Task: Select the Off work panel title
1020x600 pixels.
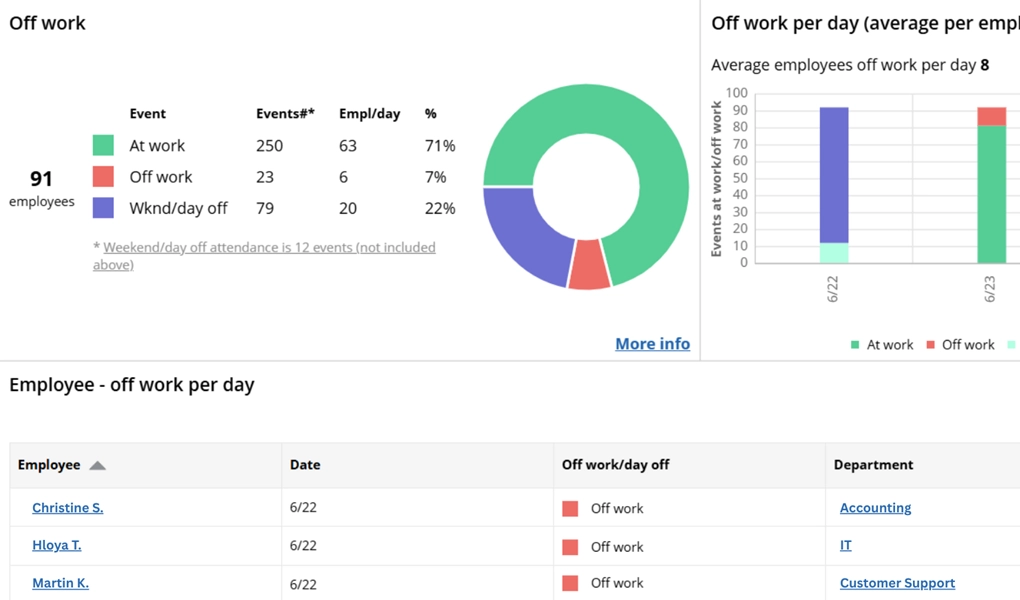Action: (46, 22)
